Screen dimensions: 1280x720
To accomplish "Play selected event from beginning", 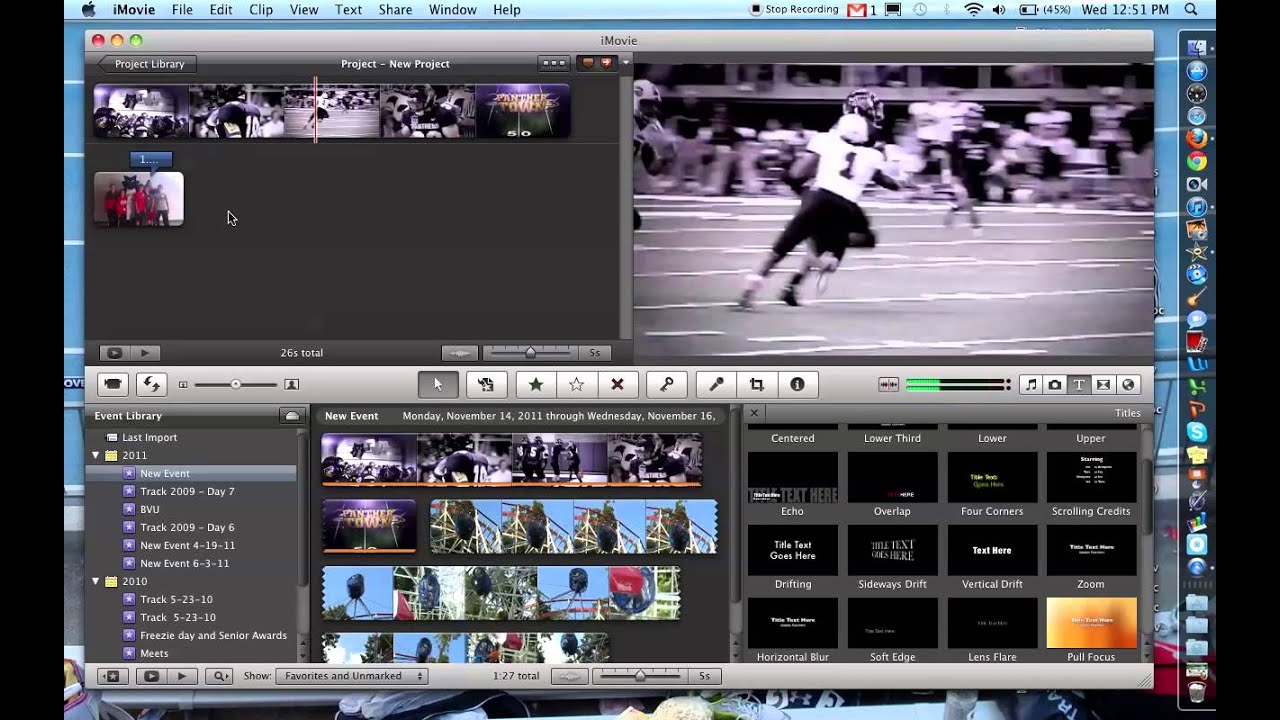I will [181, 676].
